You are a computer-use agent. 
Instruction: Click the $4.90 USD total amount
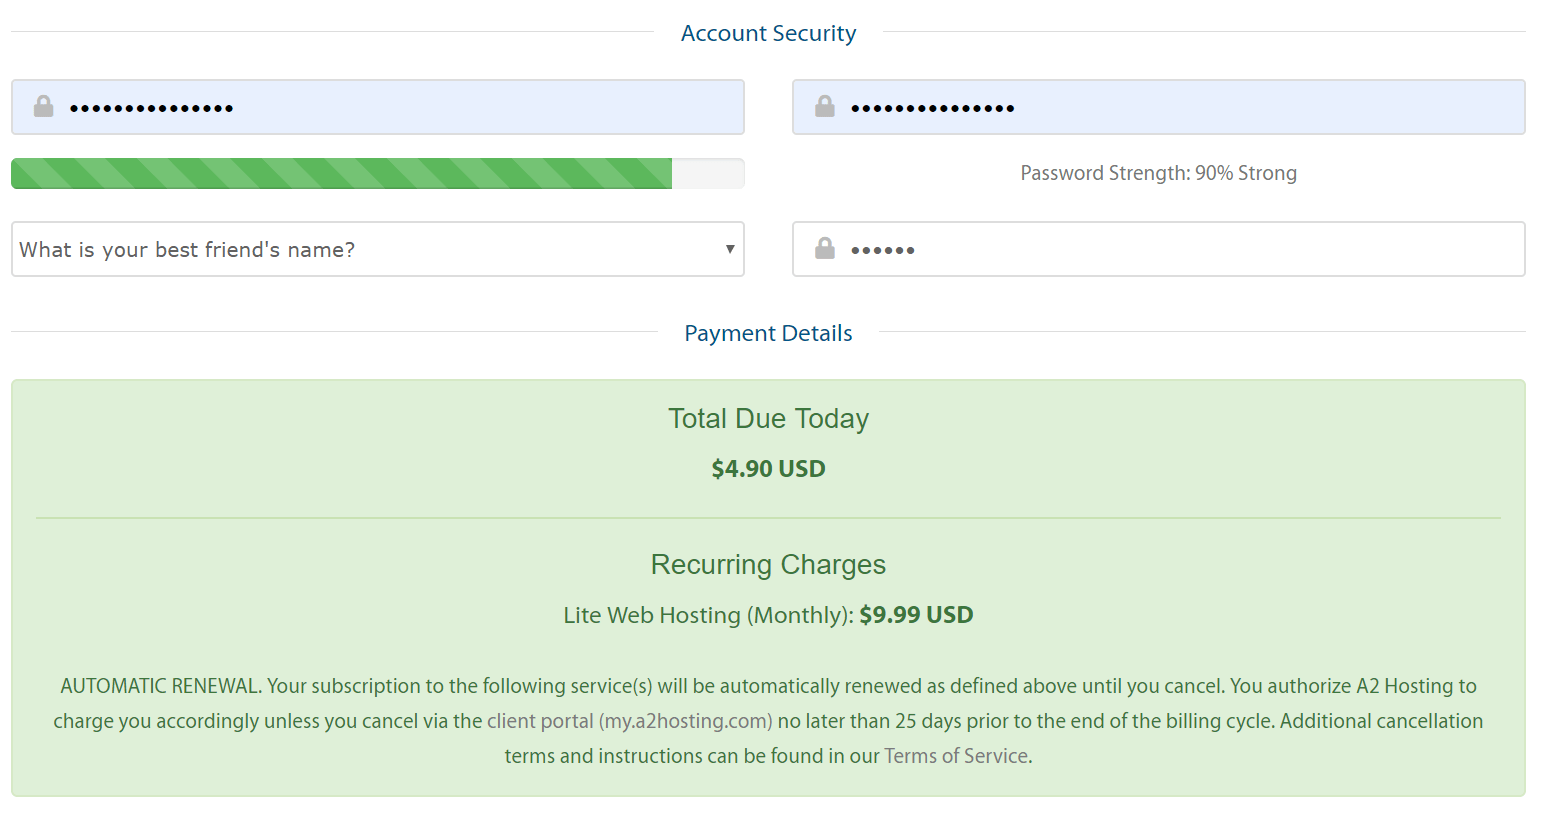pos(768,469)
